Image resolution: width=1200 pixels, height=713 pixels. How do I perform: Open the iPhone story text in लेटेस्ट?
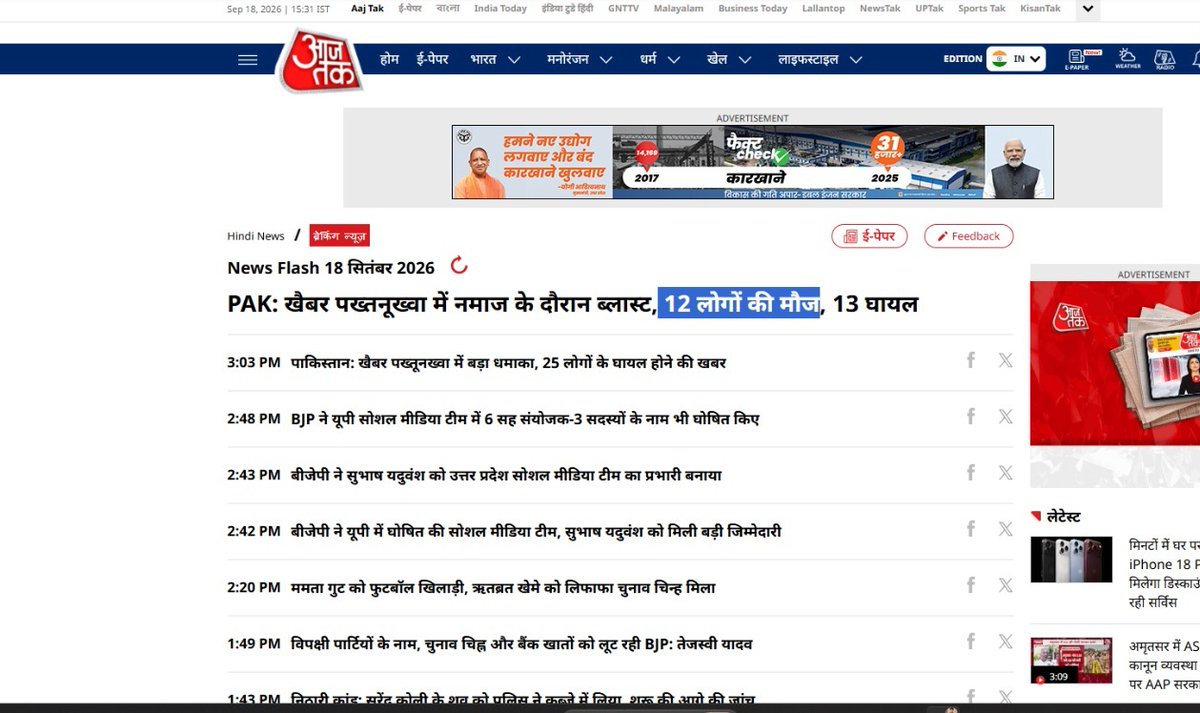click(x=1164, y=574)
